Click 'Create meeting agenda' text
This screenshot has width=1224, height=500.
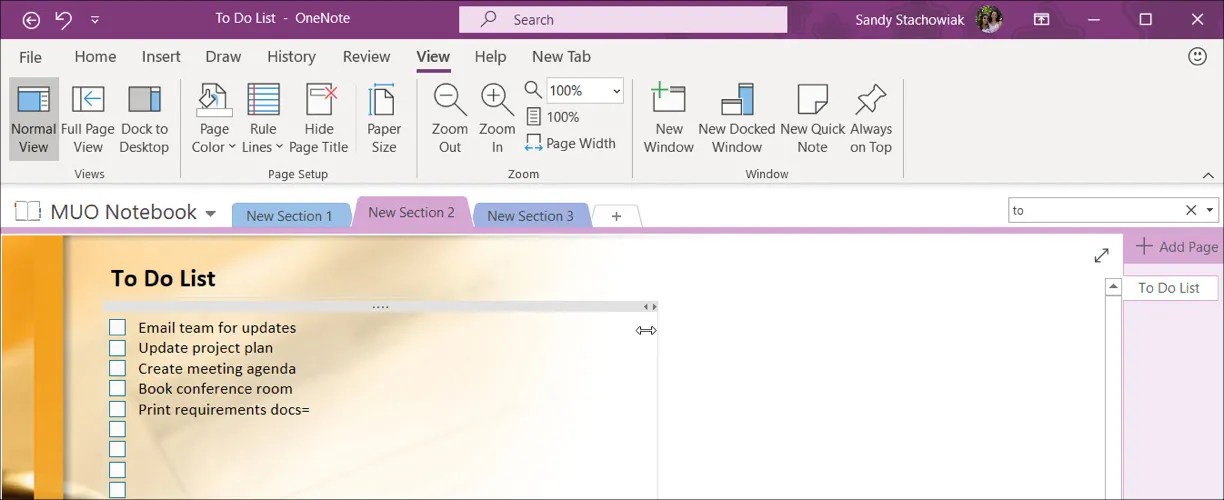217,368
